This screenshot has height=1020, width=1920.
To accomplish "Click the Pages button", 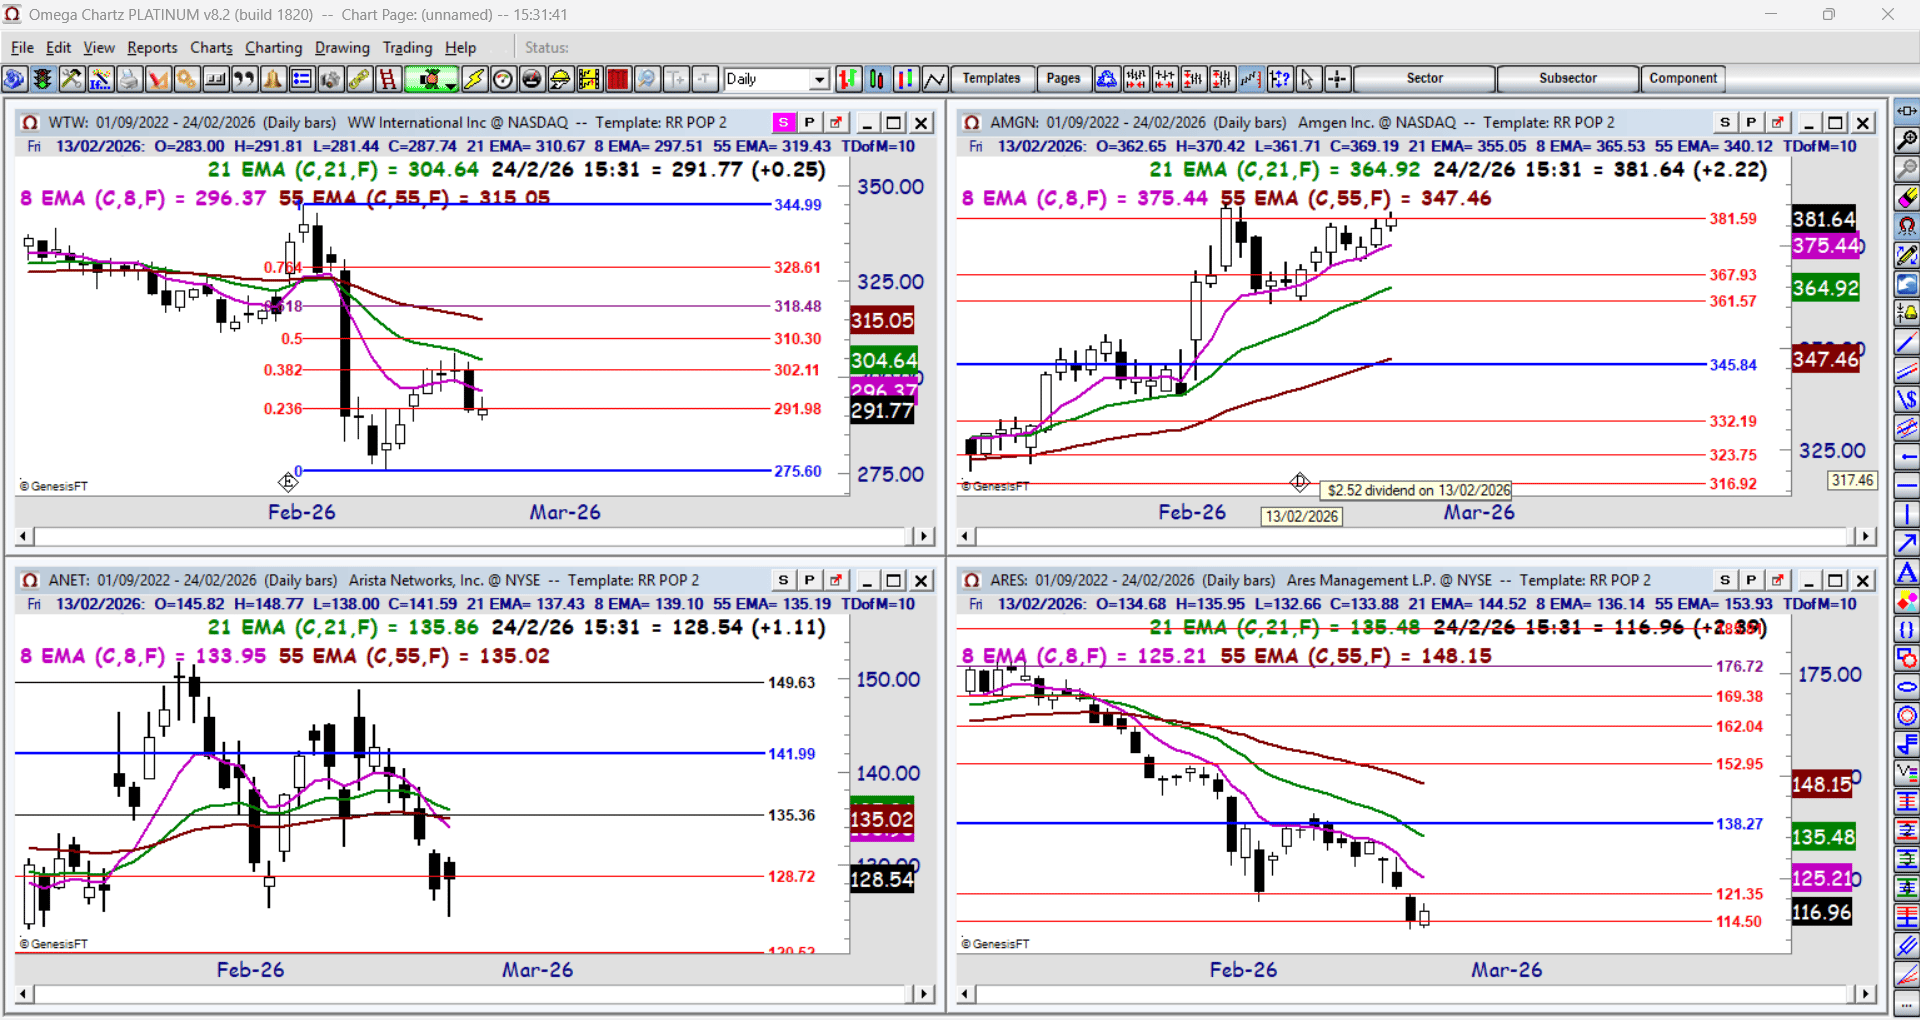I will (x=1063, y=78).
